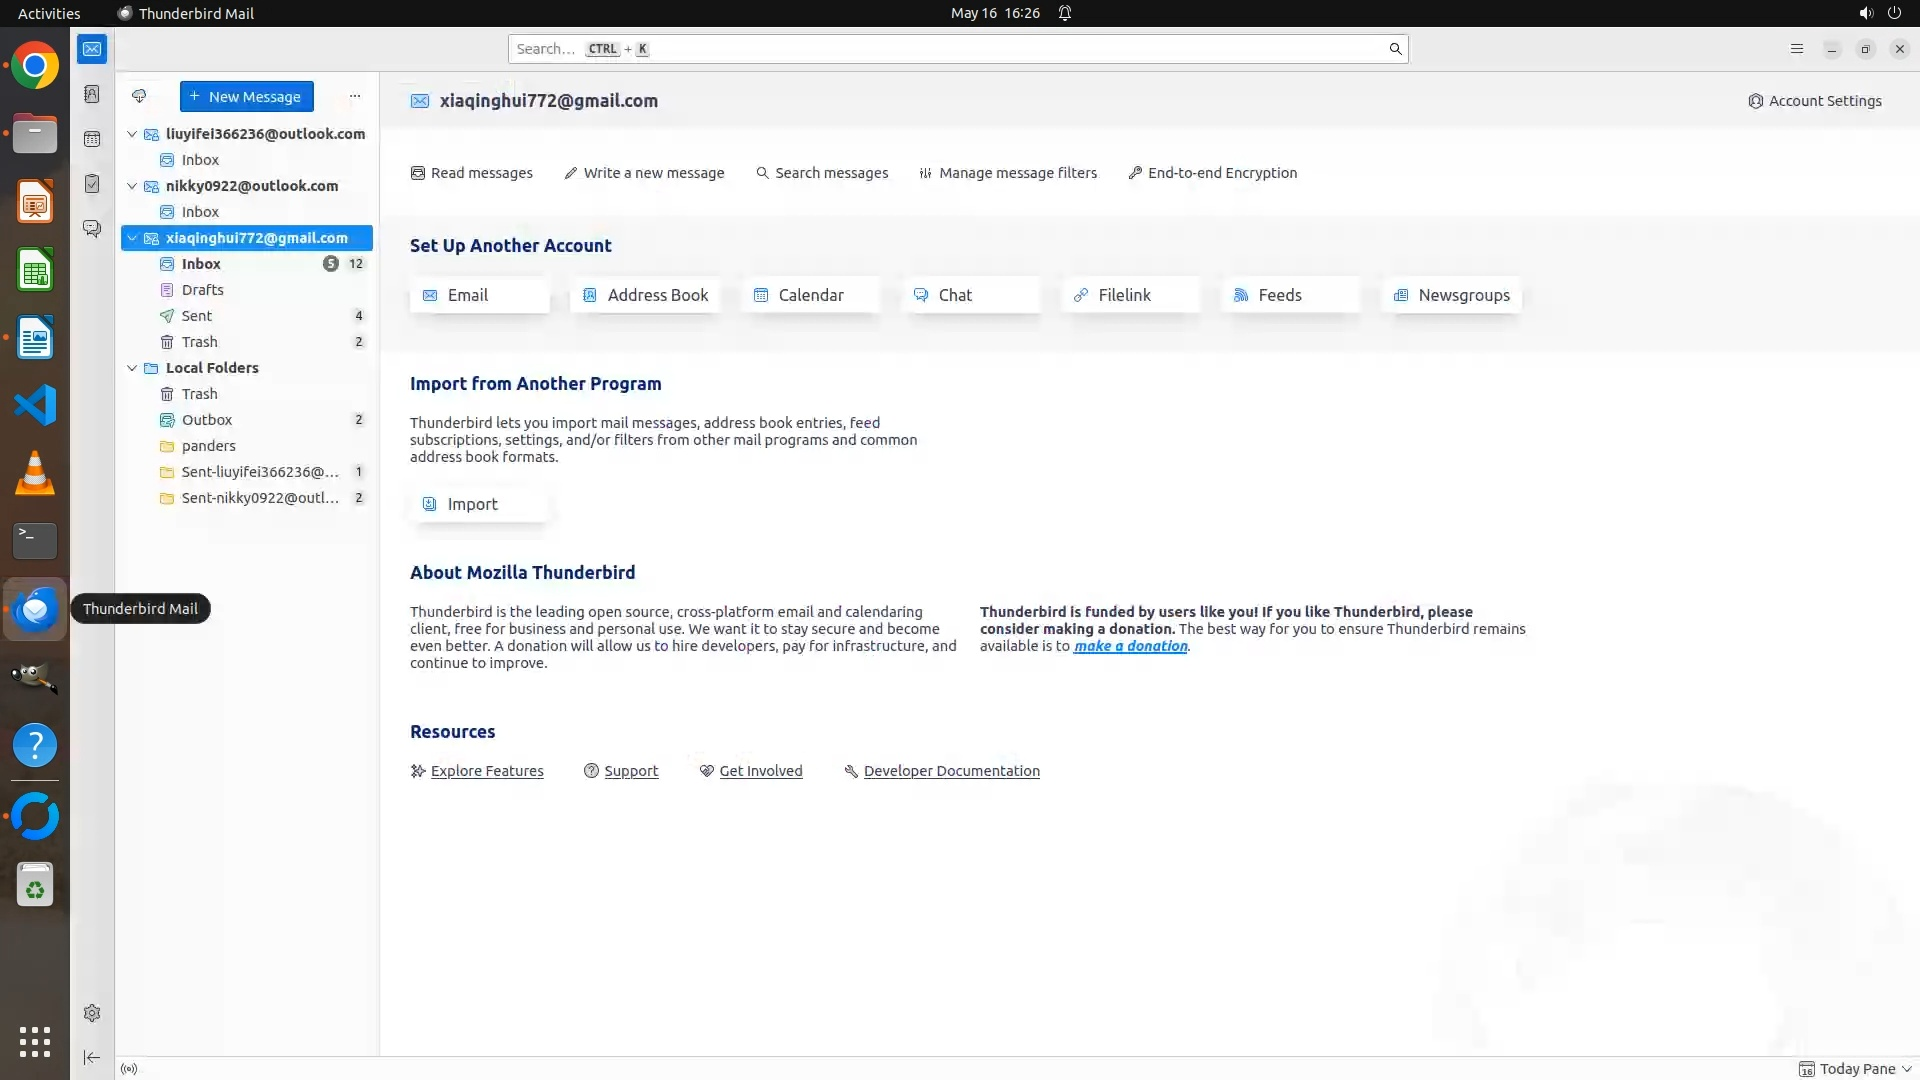Launch VLC from the Ubuntu dock
Image resolution: width=1920 pixels, height=1080 pixels.
tap(35, 473)
